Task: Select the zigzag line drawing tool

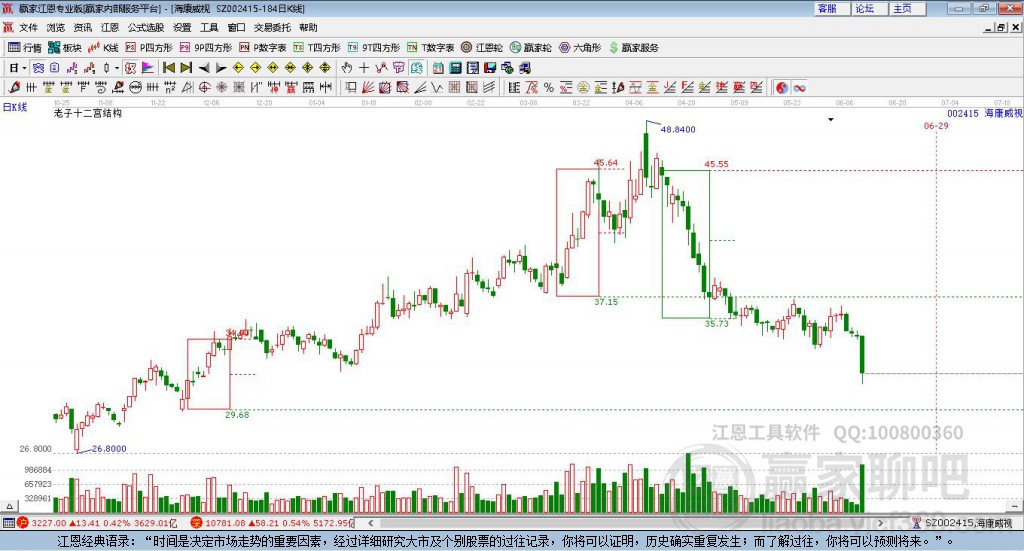Action: (x=437, y=87)
